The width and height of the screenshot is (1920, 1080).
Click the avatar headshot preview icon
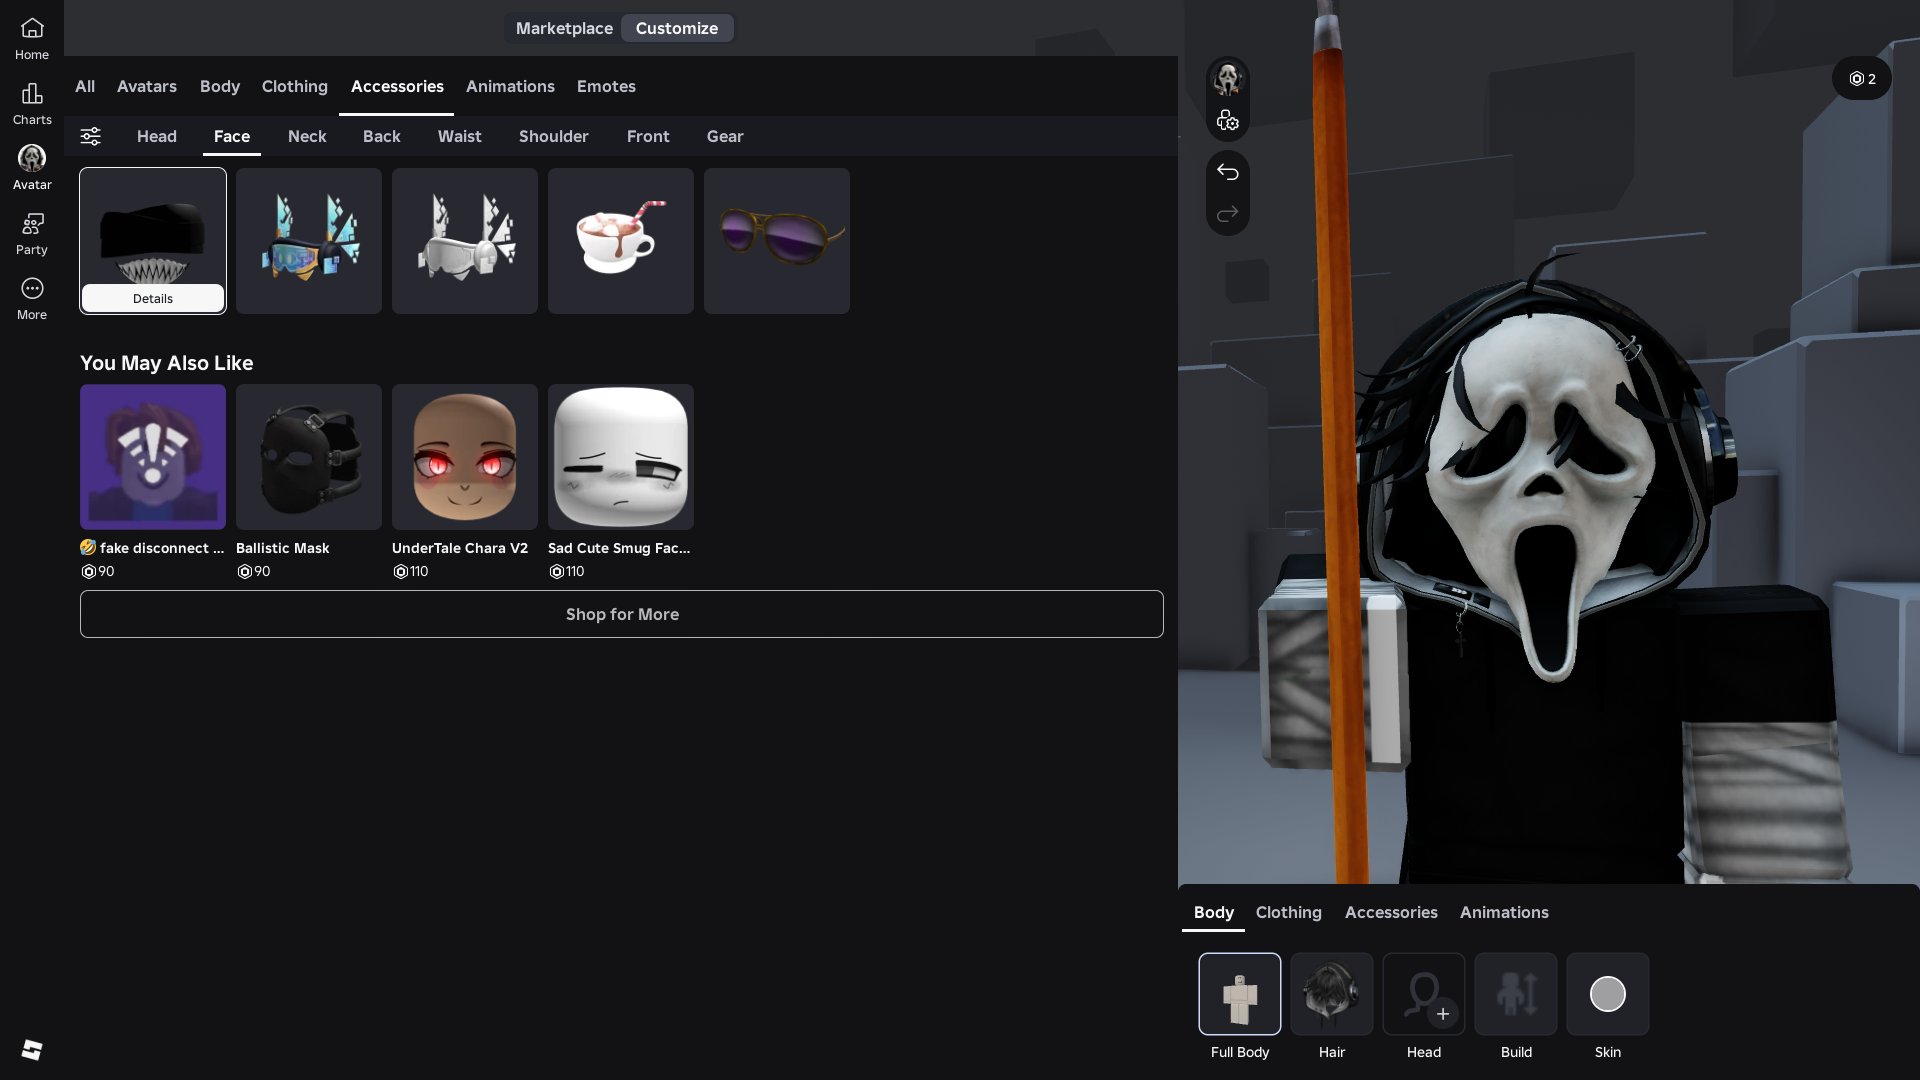[x=1227, y=78]
